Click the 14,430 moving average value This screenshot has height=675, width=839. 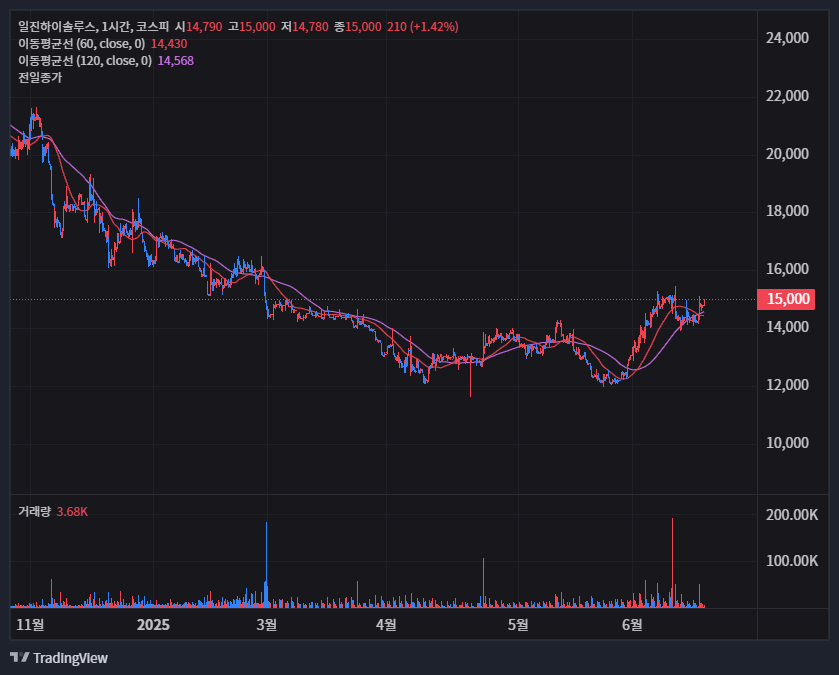coord(169,44)
